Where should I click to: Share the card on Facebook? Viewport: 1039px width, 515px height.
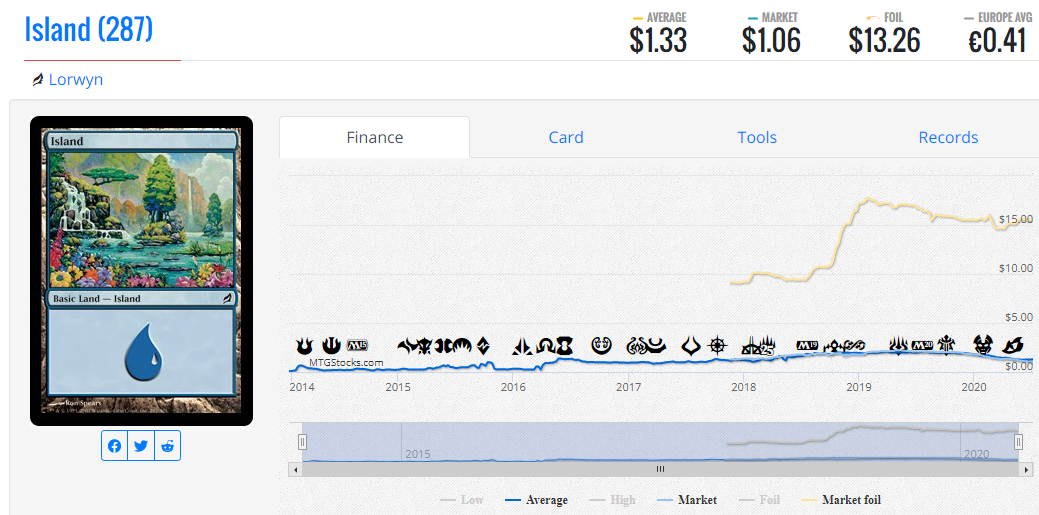pyautogui.click(x=115, y=446)
